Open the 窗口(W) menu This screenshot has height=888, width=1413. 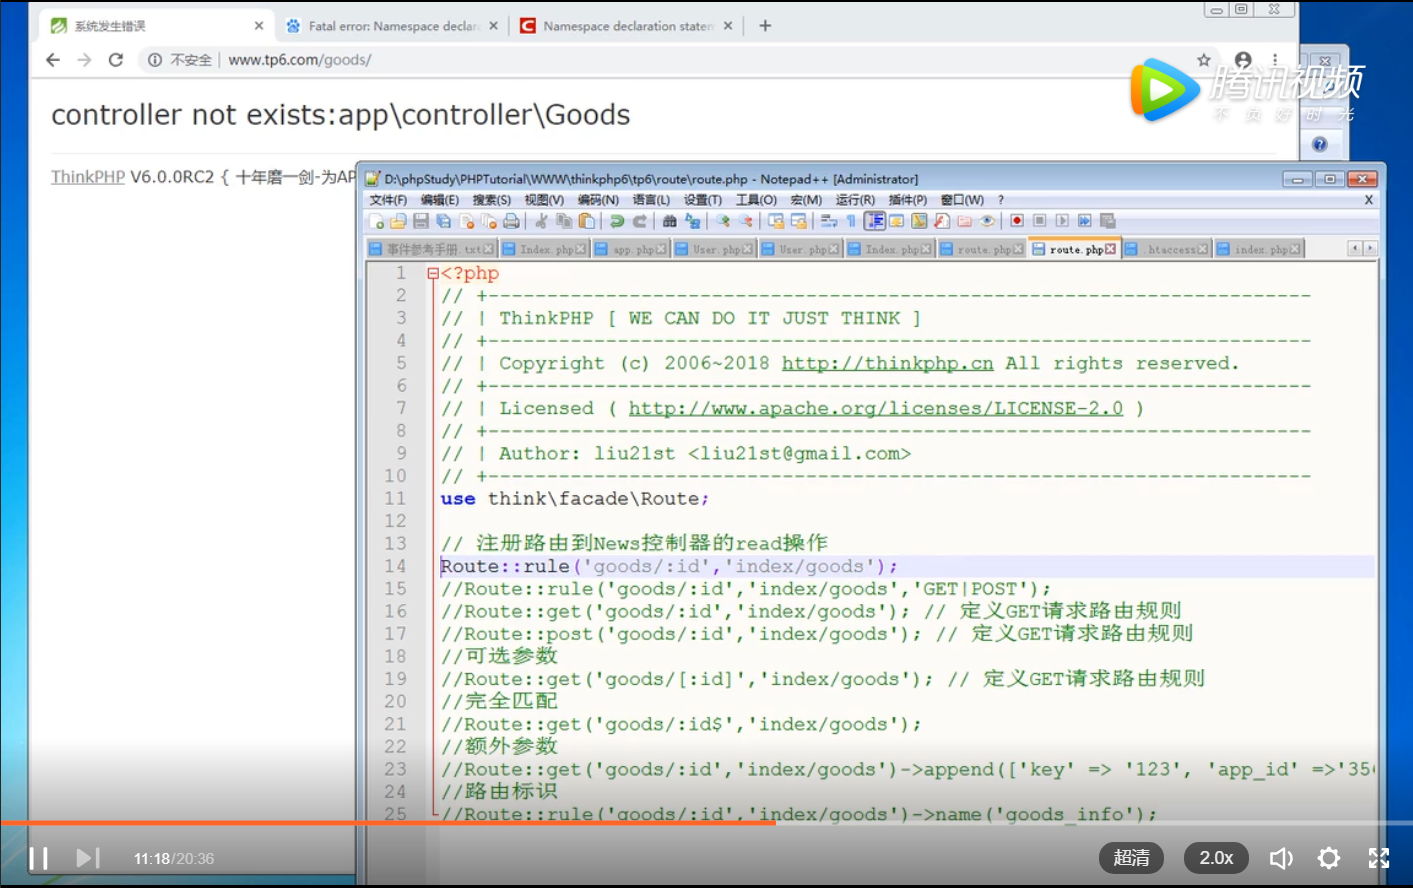click(x=962, y=200)
